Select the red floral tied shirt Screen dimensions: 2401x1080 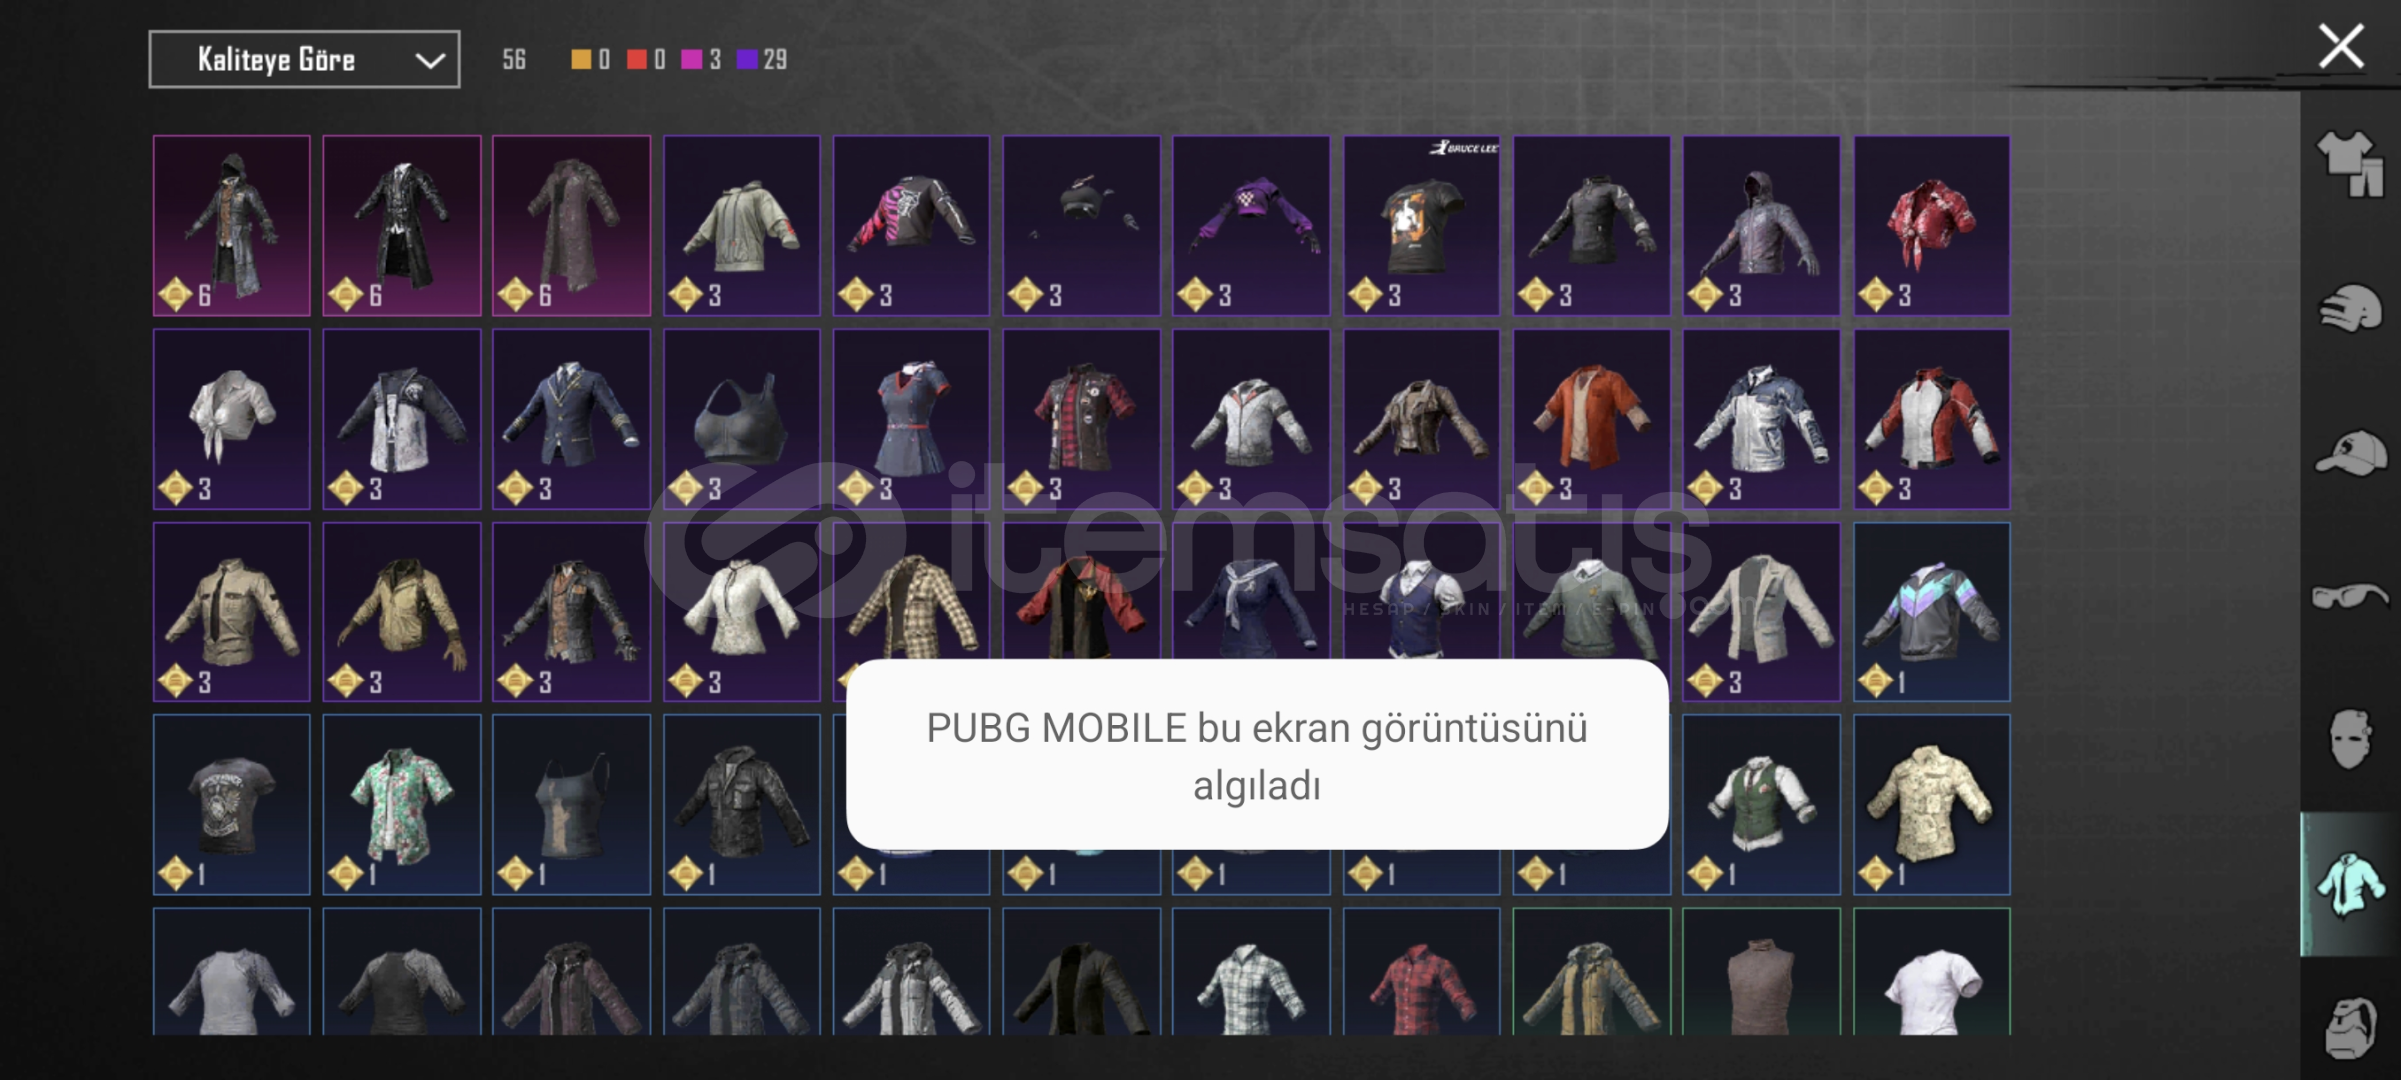1931,226
